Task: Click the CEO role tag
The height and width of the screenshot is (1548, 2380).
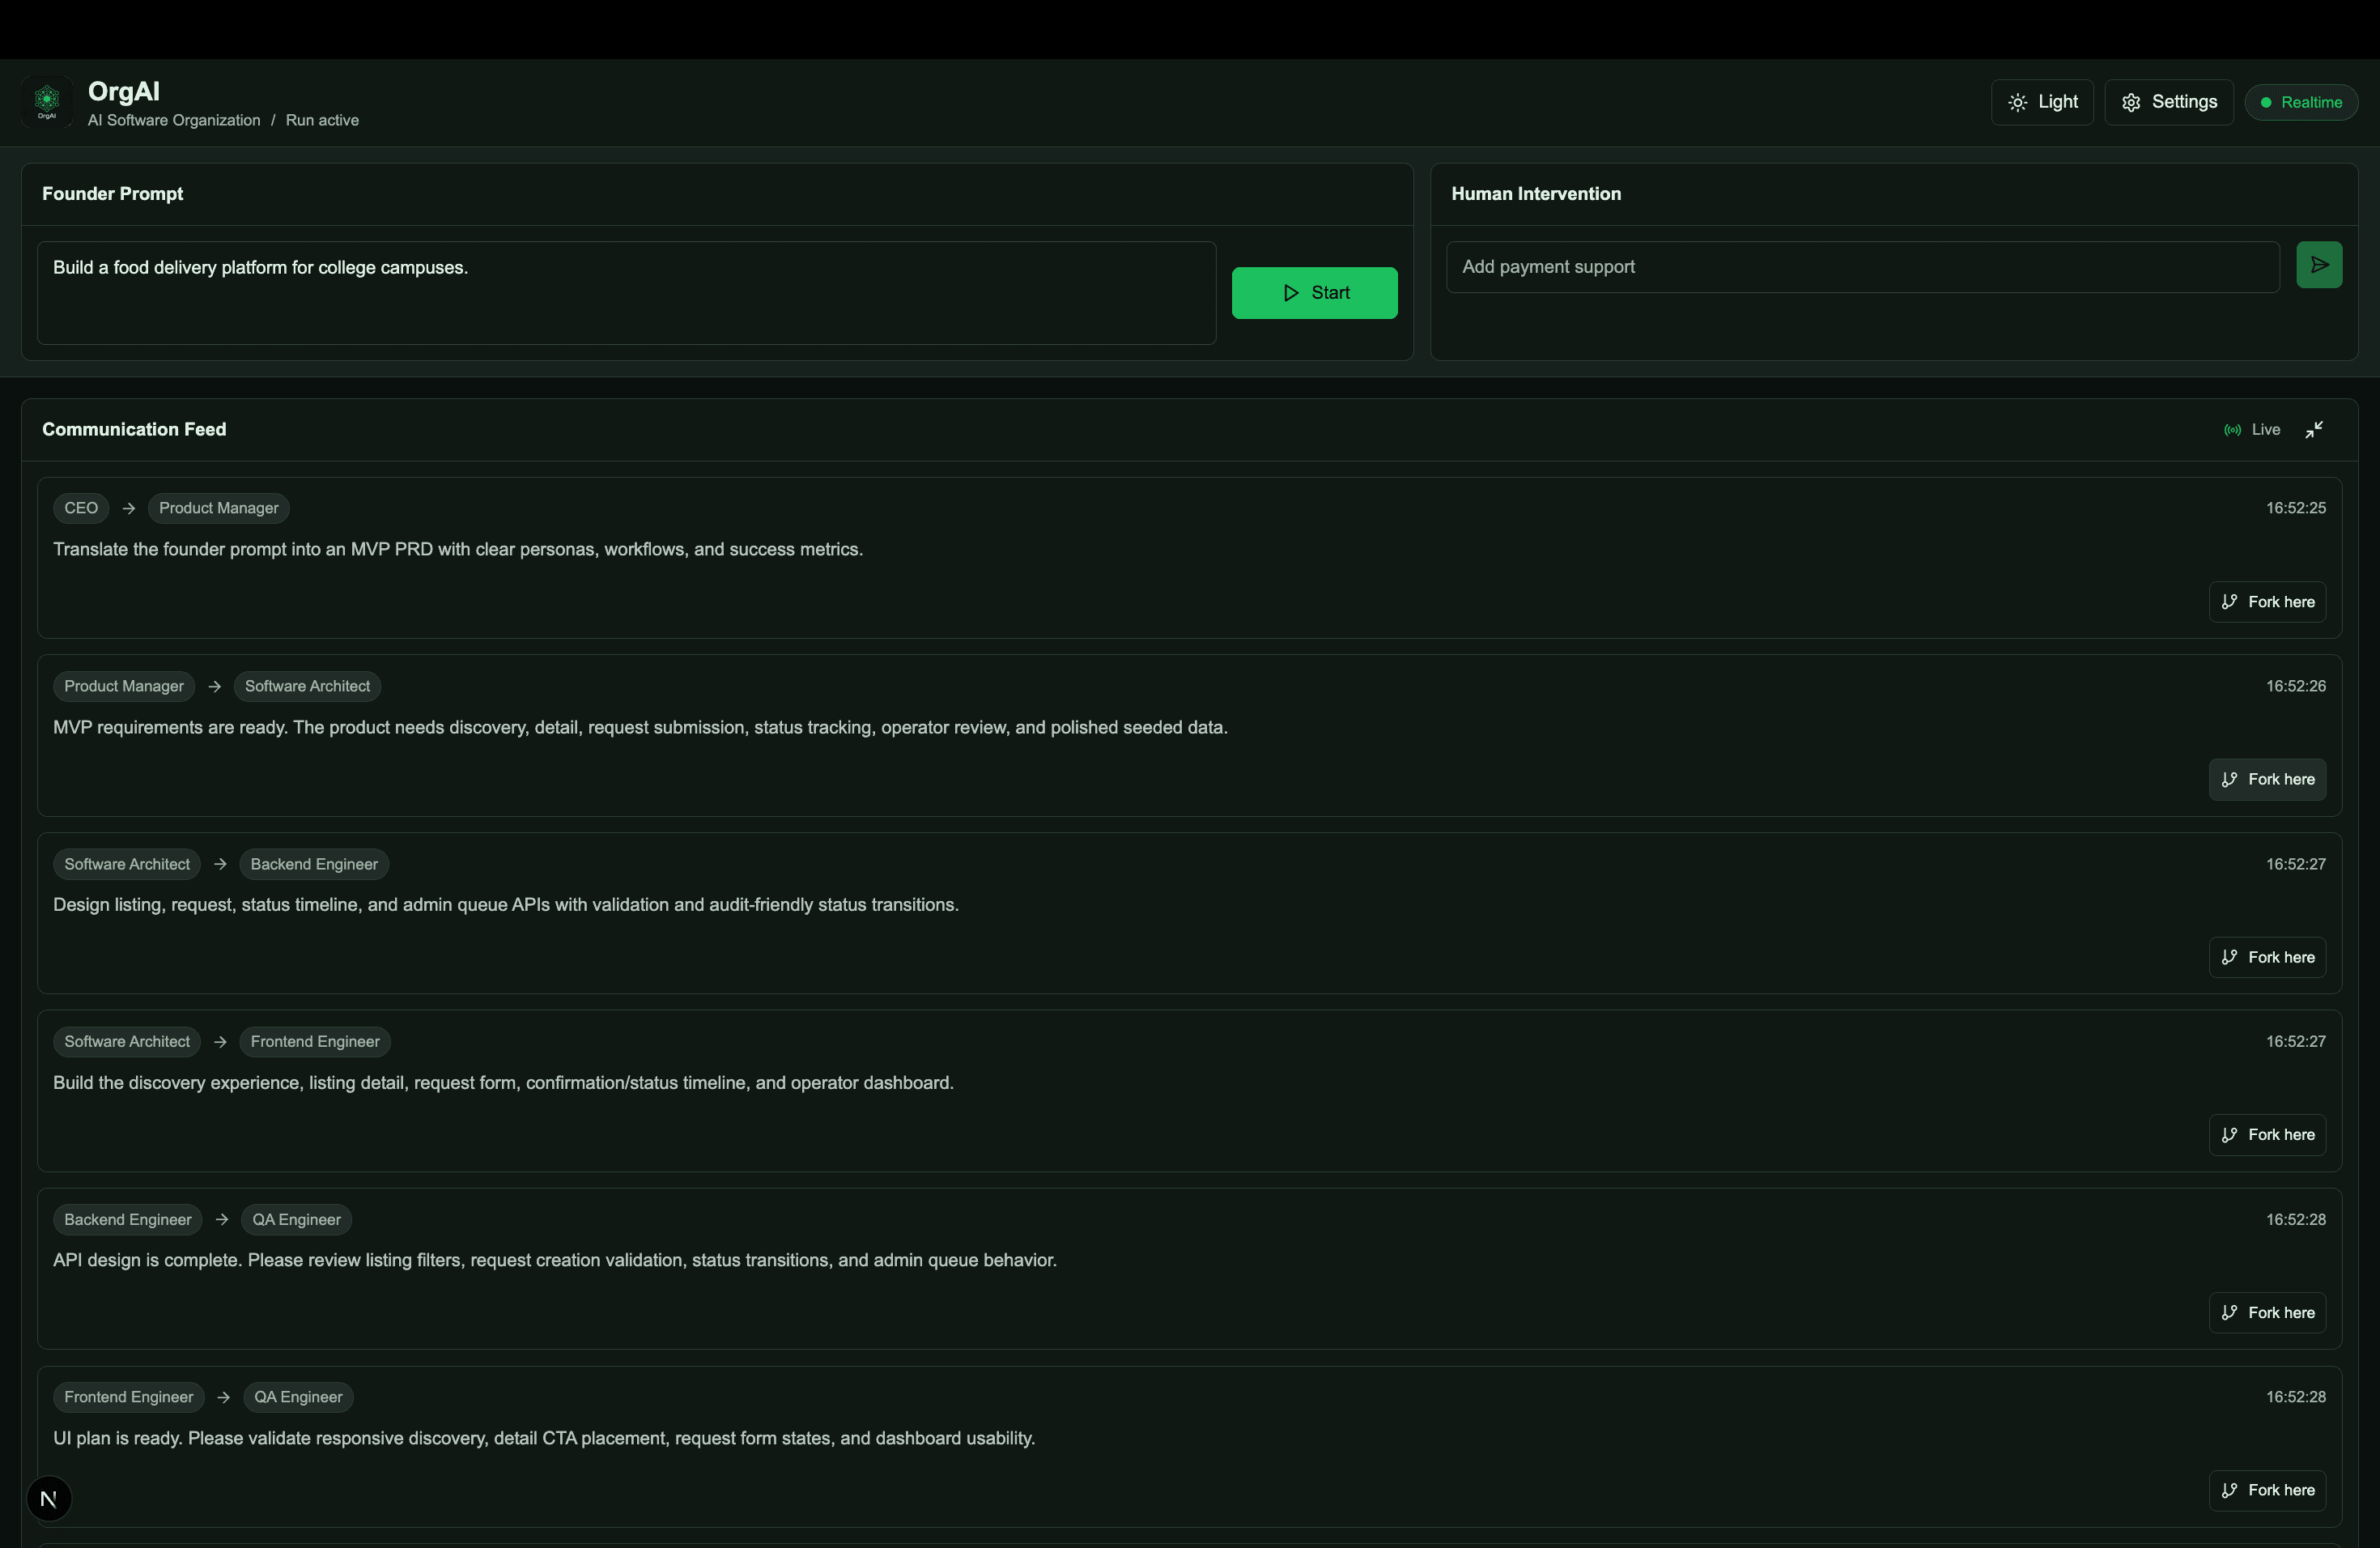Action: click(81, 508)
